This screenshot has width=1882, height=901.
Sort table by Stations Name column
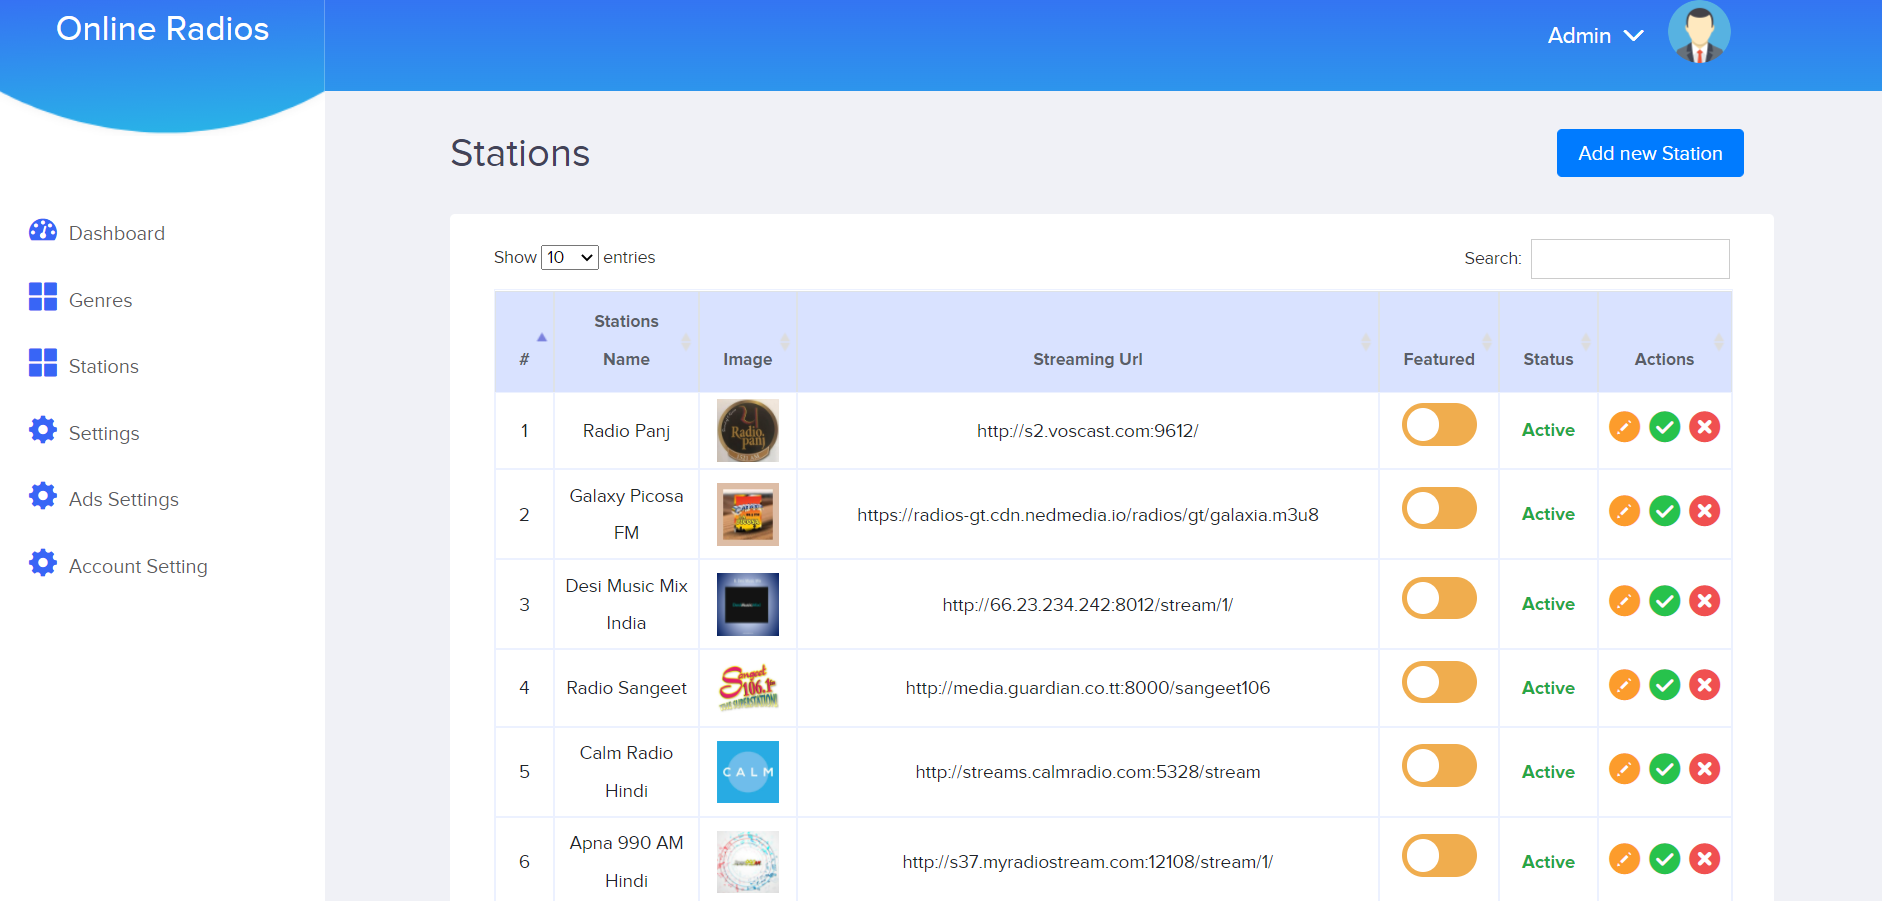point(626,342)
